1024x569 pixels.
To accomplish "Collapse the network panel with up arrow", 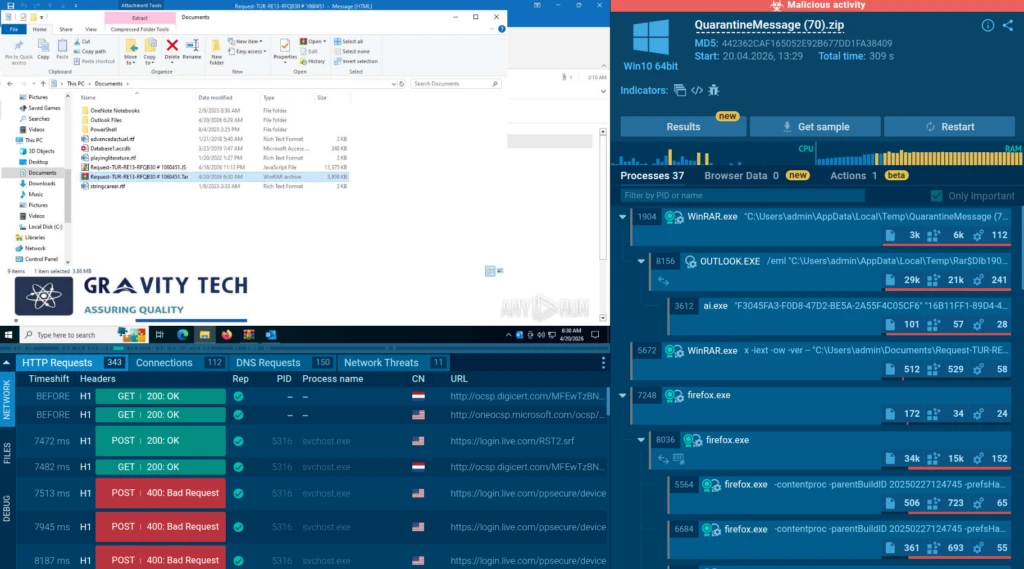I will (x=7, y=363).
